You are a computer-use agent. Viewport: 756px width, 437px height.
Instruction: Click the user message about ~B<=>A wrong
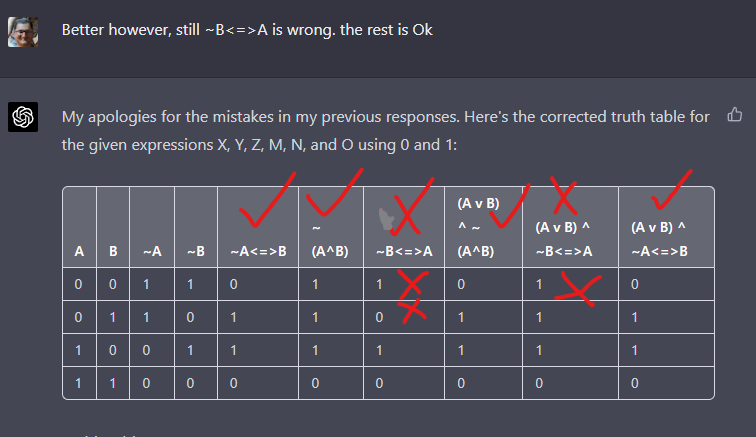point(247,30)
